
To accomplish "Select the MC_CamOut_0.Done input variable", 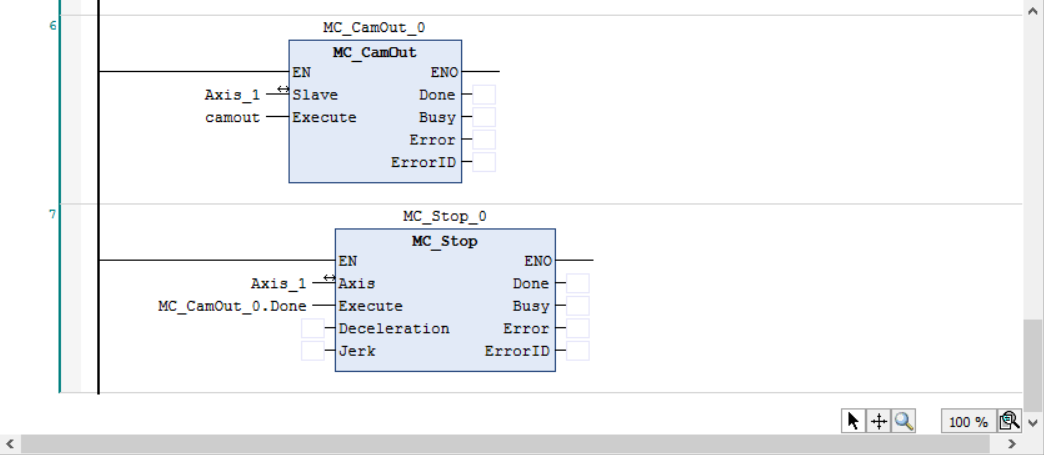I will pyautogui.click(x=232, y=306).
